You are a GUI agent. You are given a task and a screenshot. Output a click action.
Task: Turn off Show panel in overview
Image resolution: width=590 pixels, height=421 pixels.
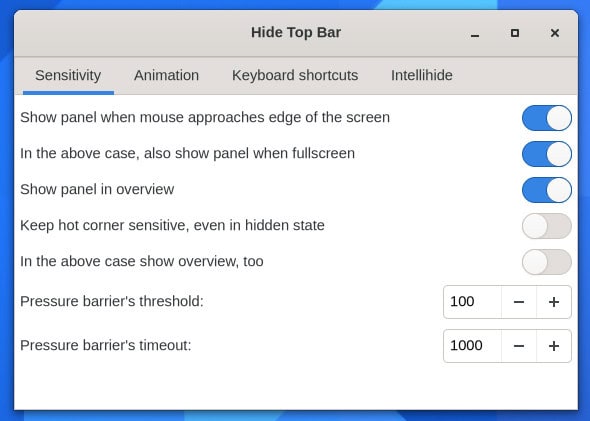click(x=547, y=190)
